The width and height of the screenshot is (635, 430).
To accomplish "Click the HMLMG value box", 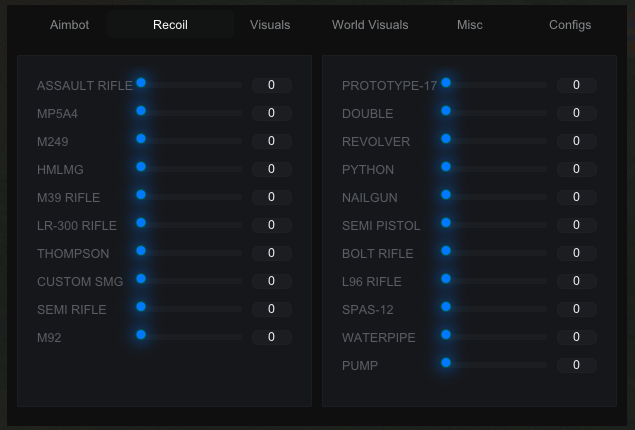I will click(x=271, y=170).
